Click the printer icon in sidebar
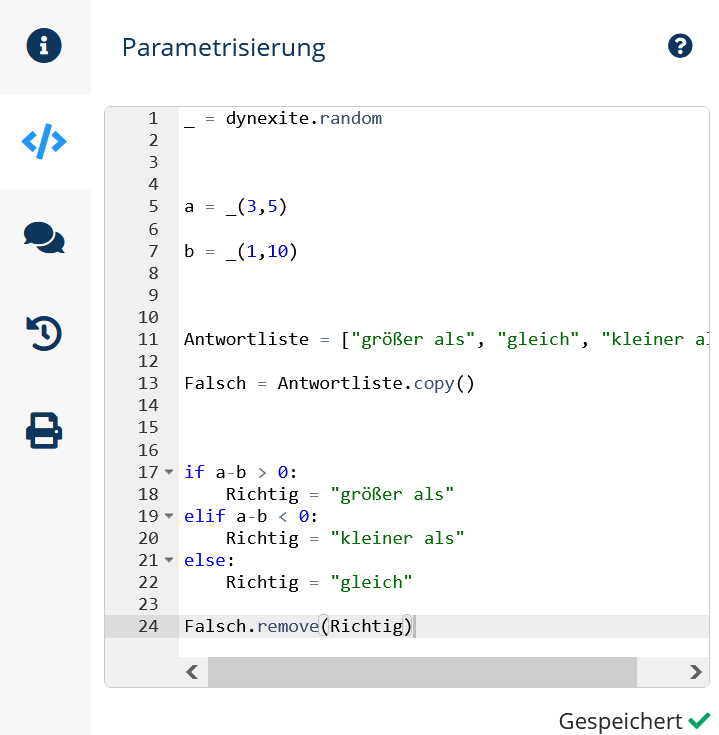 pos(44,430)
